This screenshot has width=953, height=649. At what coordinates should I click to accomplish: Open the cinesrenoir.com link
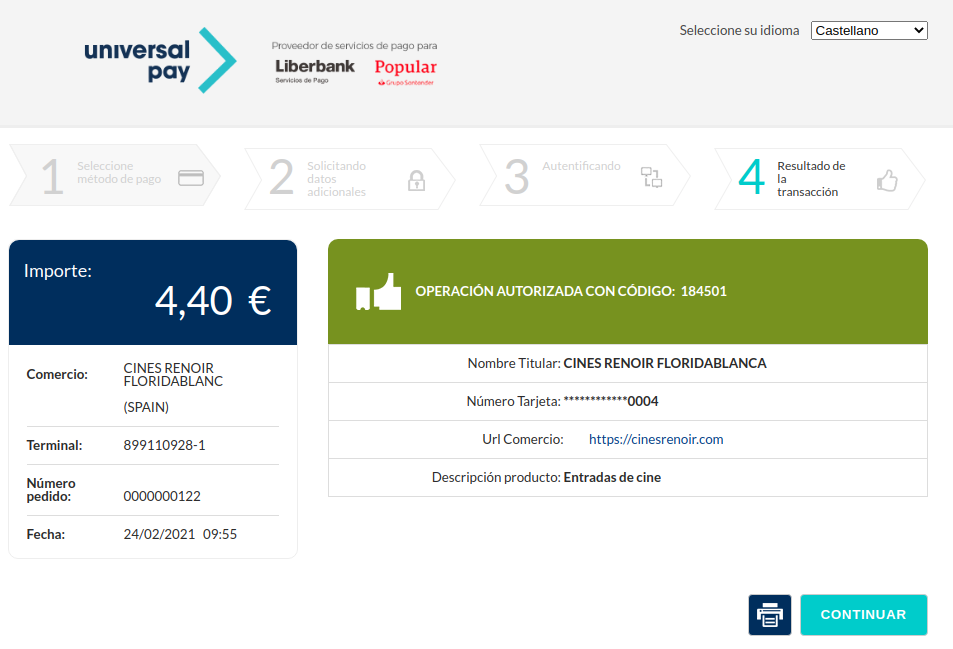656,439
